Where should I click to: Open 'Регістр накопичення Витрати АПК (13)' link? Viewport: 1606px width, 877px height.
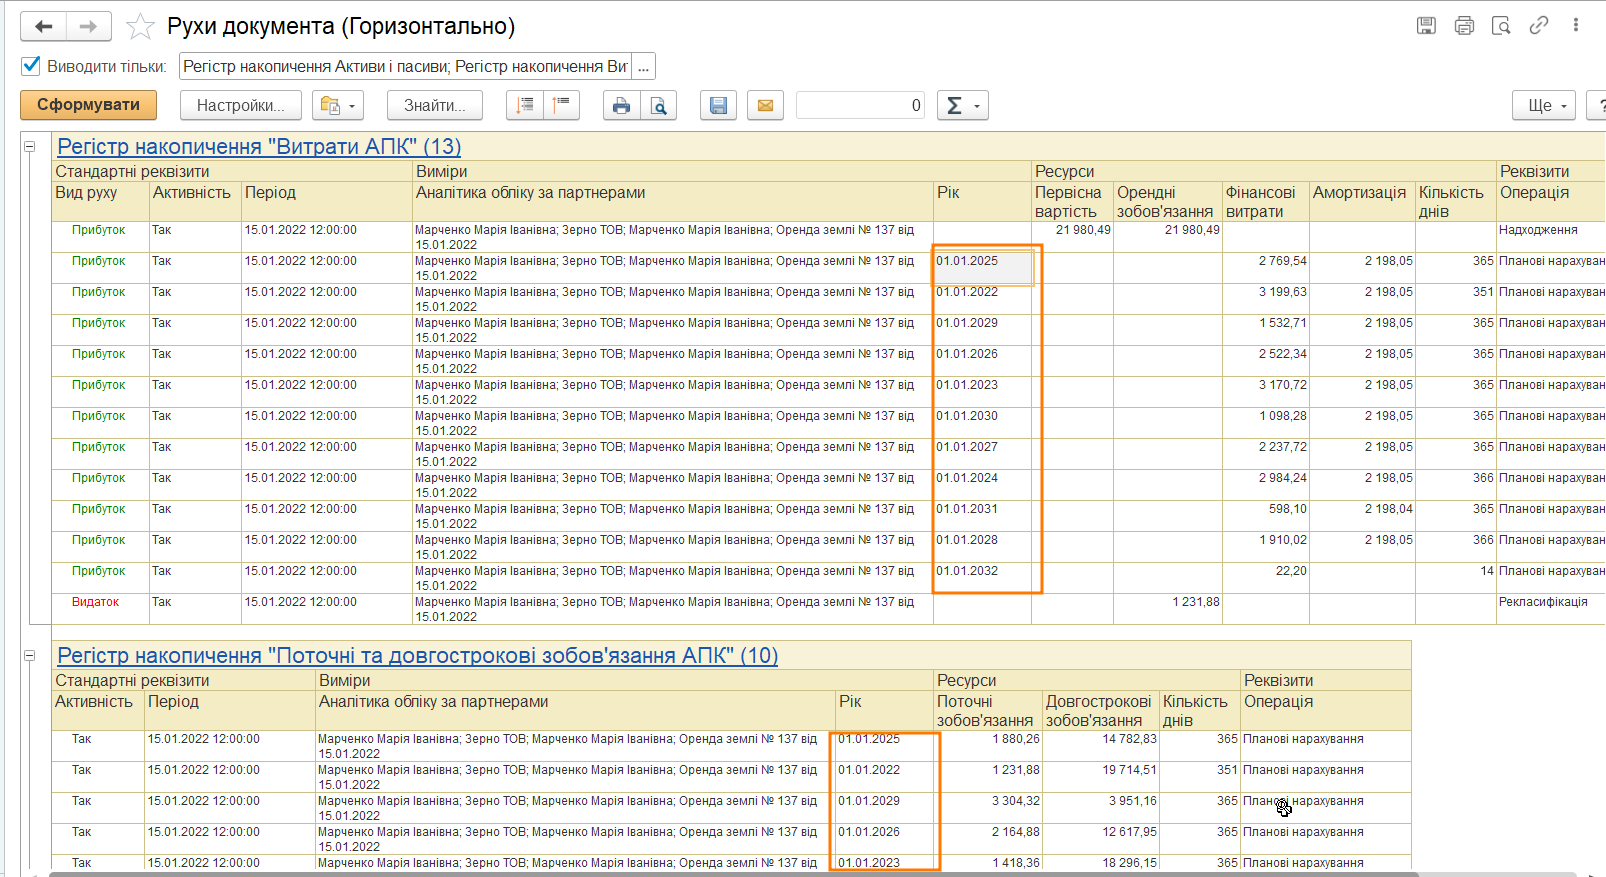(259, 147)
